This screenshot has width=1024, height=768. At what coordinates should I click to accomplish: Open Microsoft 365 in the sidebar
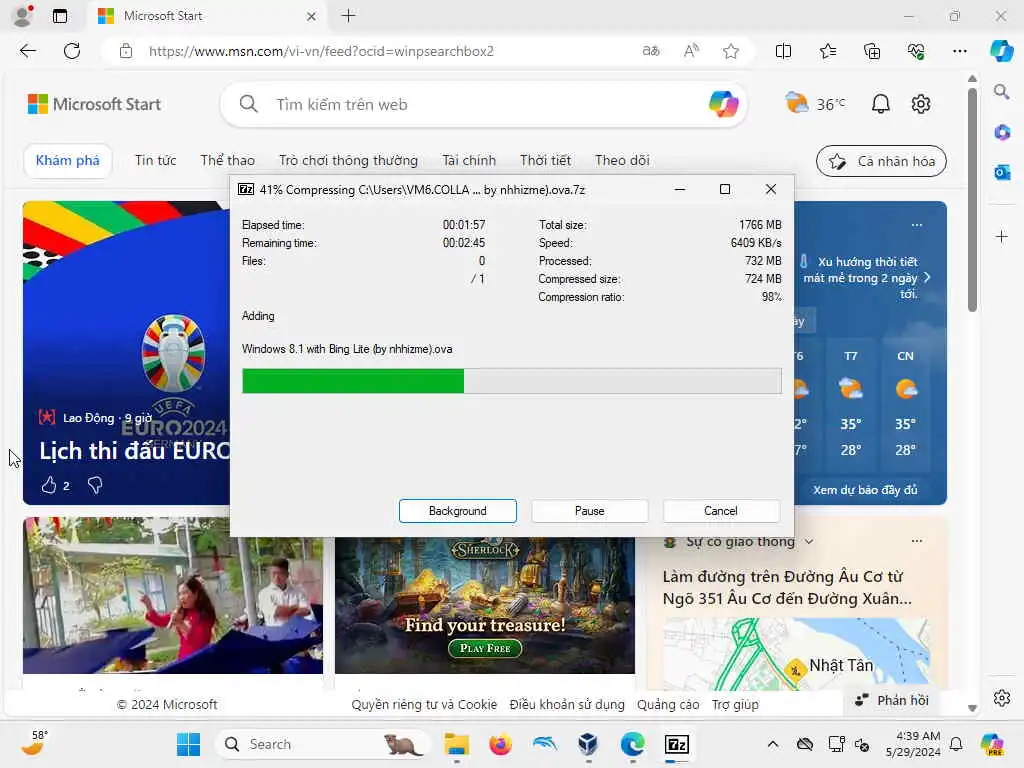point(1002,133)
